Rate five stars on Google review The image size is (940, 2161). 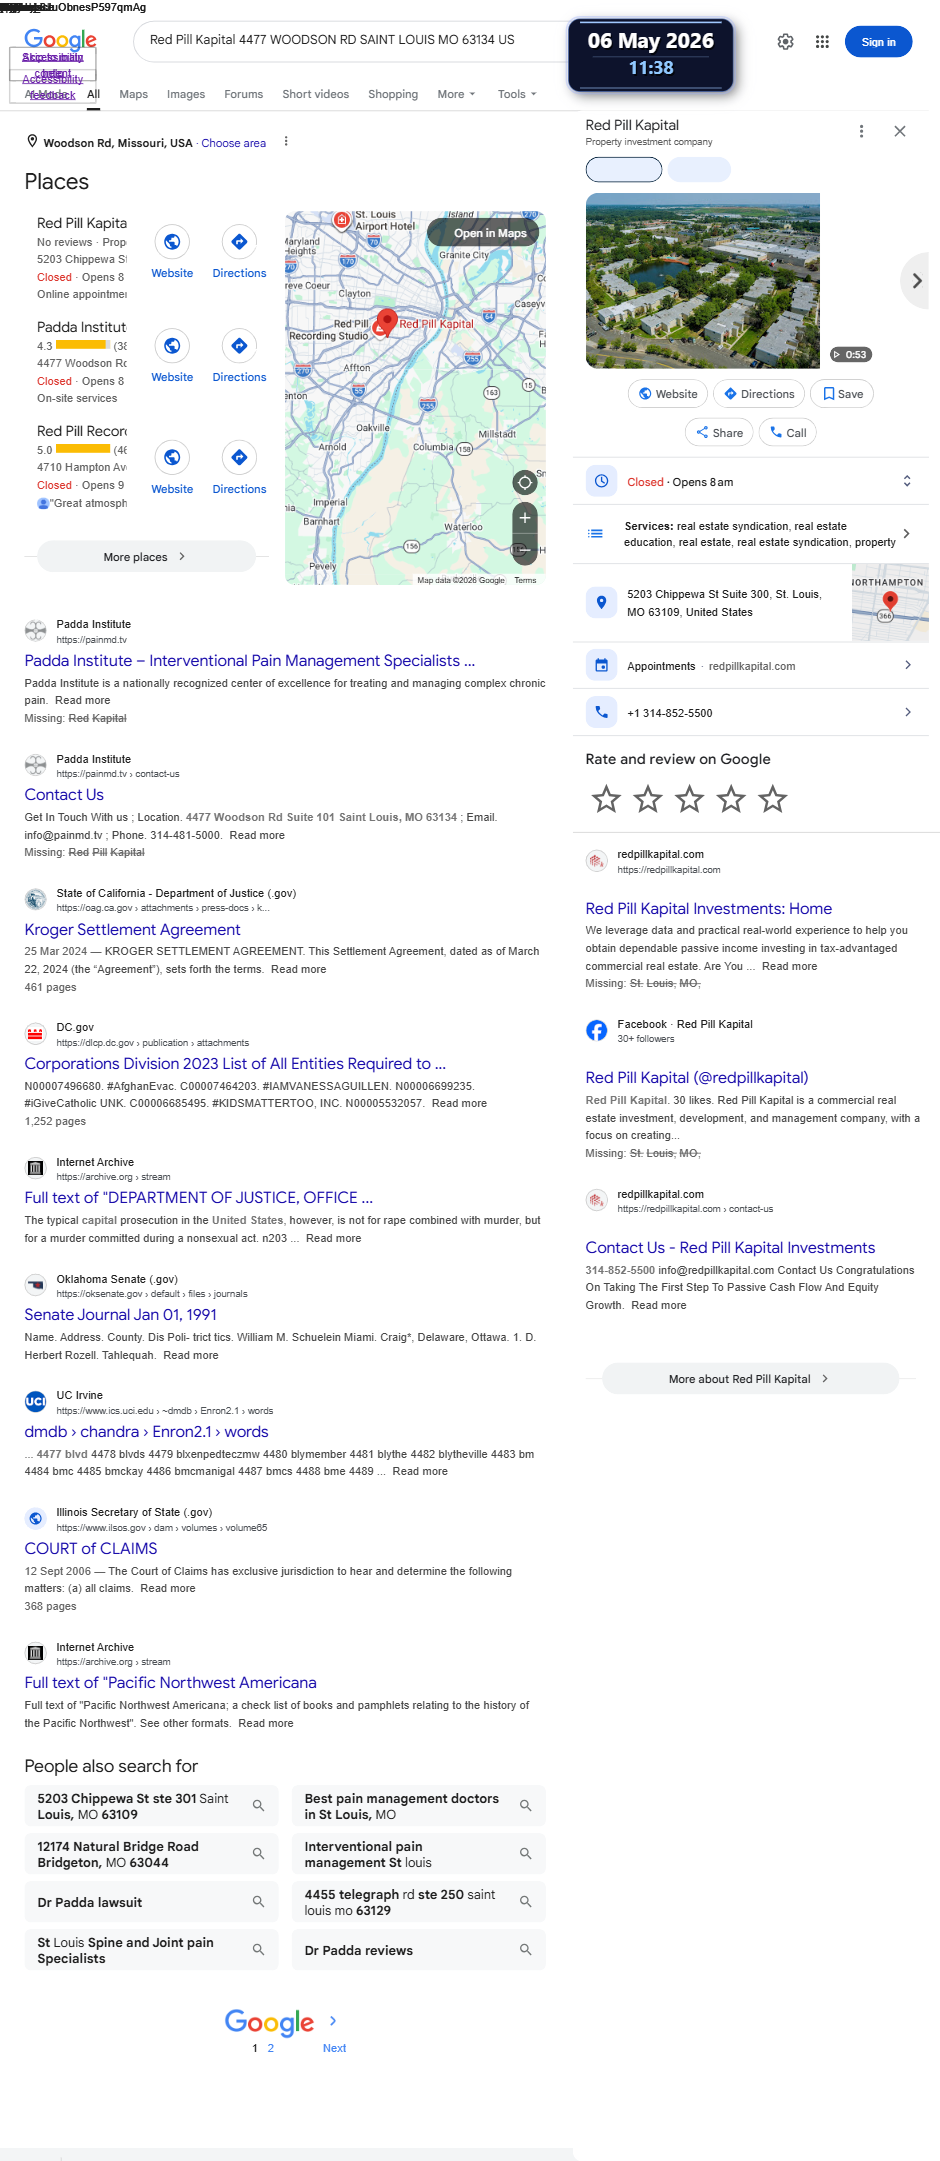(x=773, y=799)
